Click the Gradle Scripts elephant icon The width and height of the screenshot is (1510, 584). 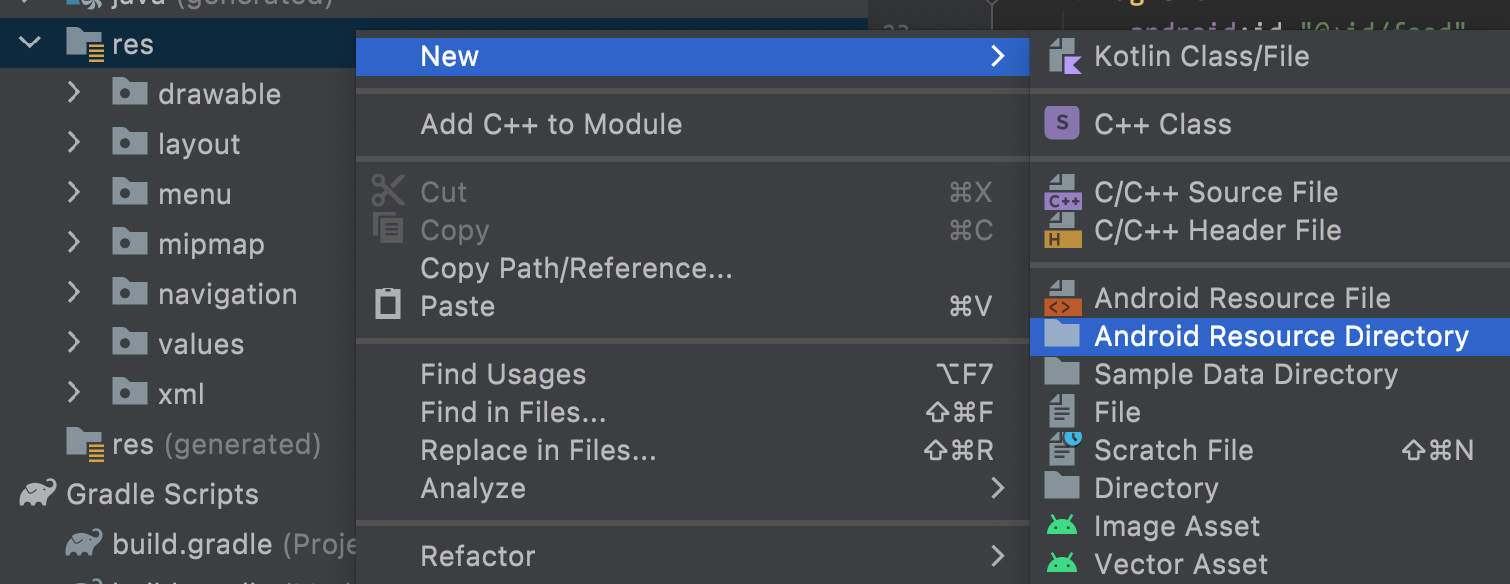[37, 494]
